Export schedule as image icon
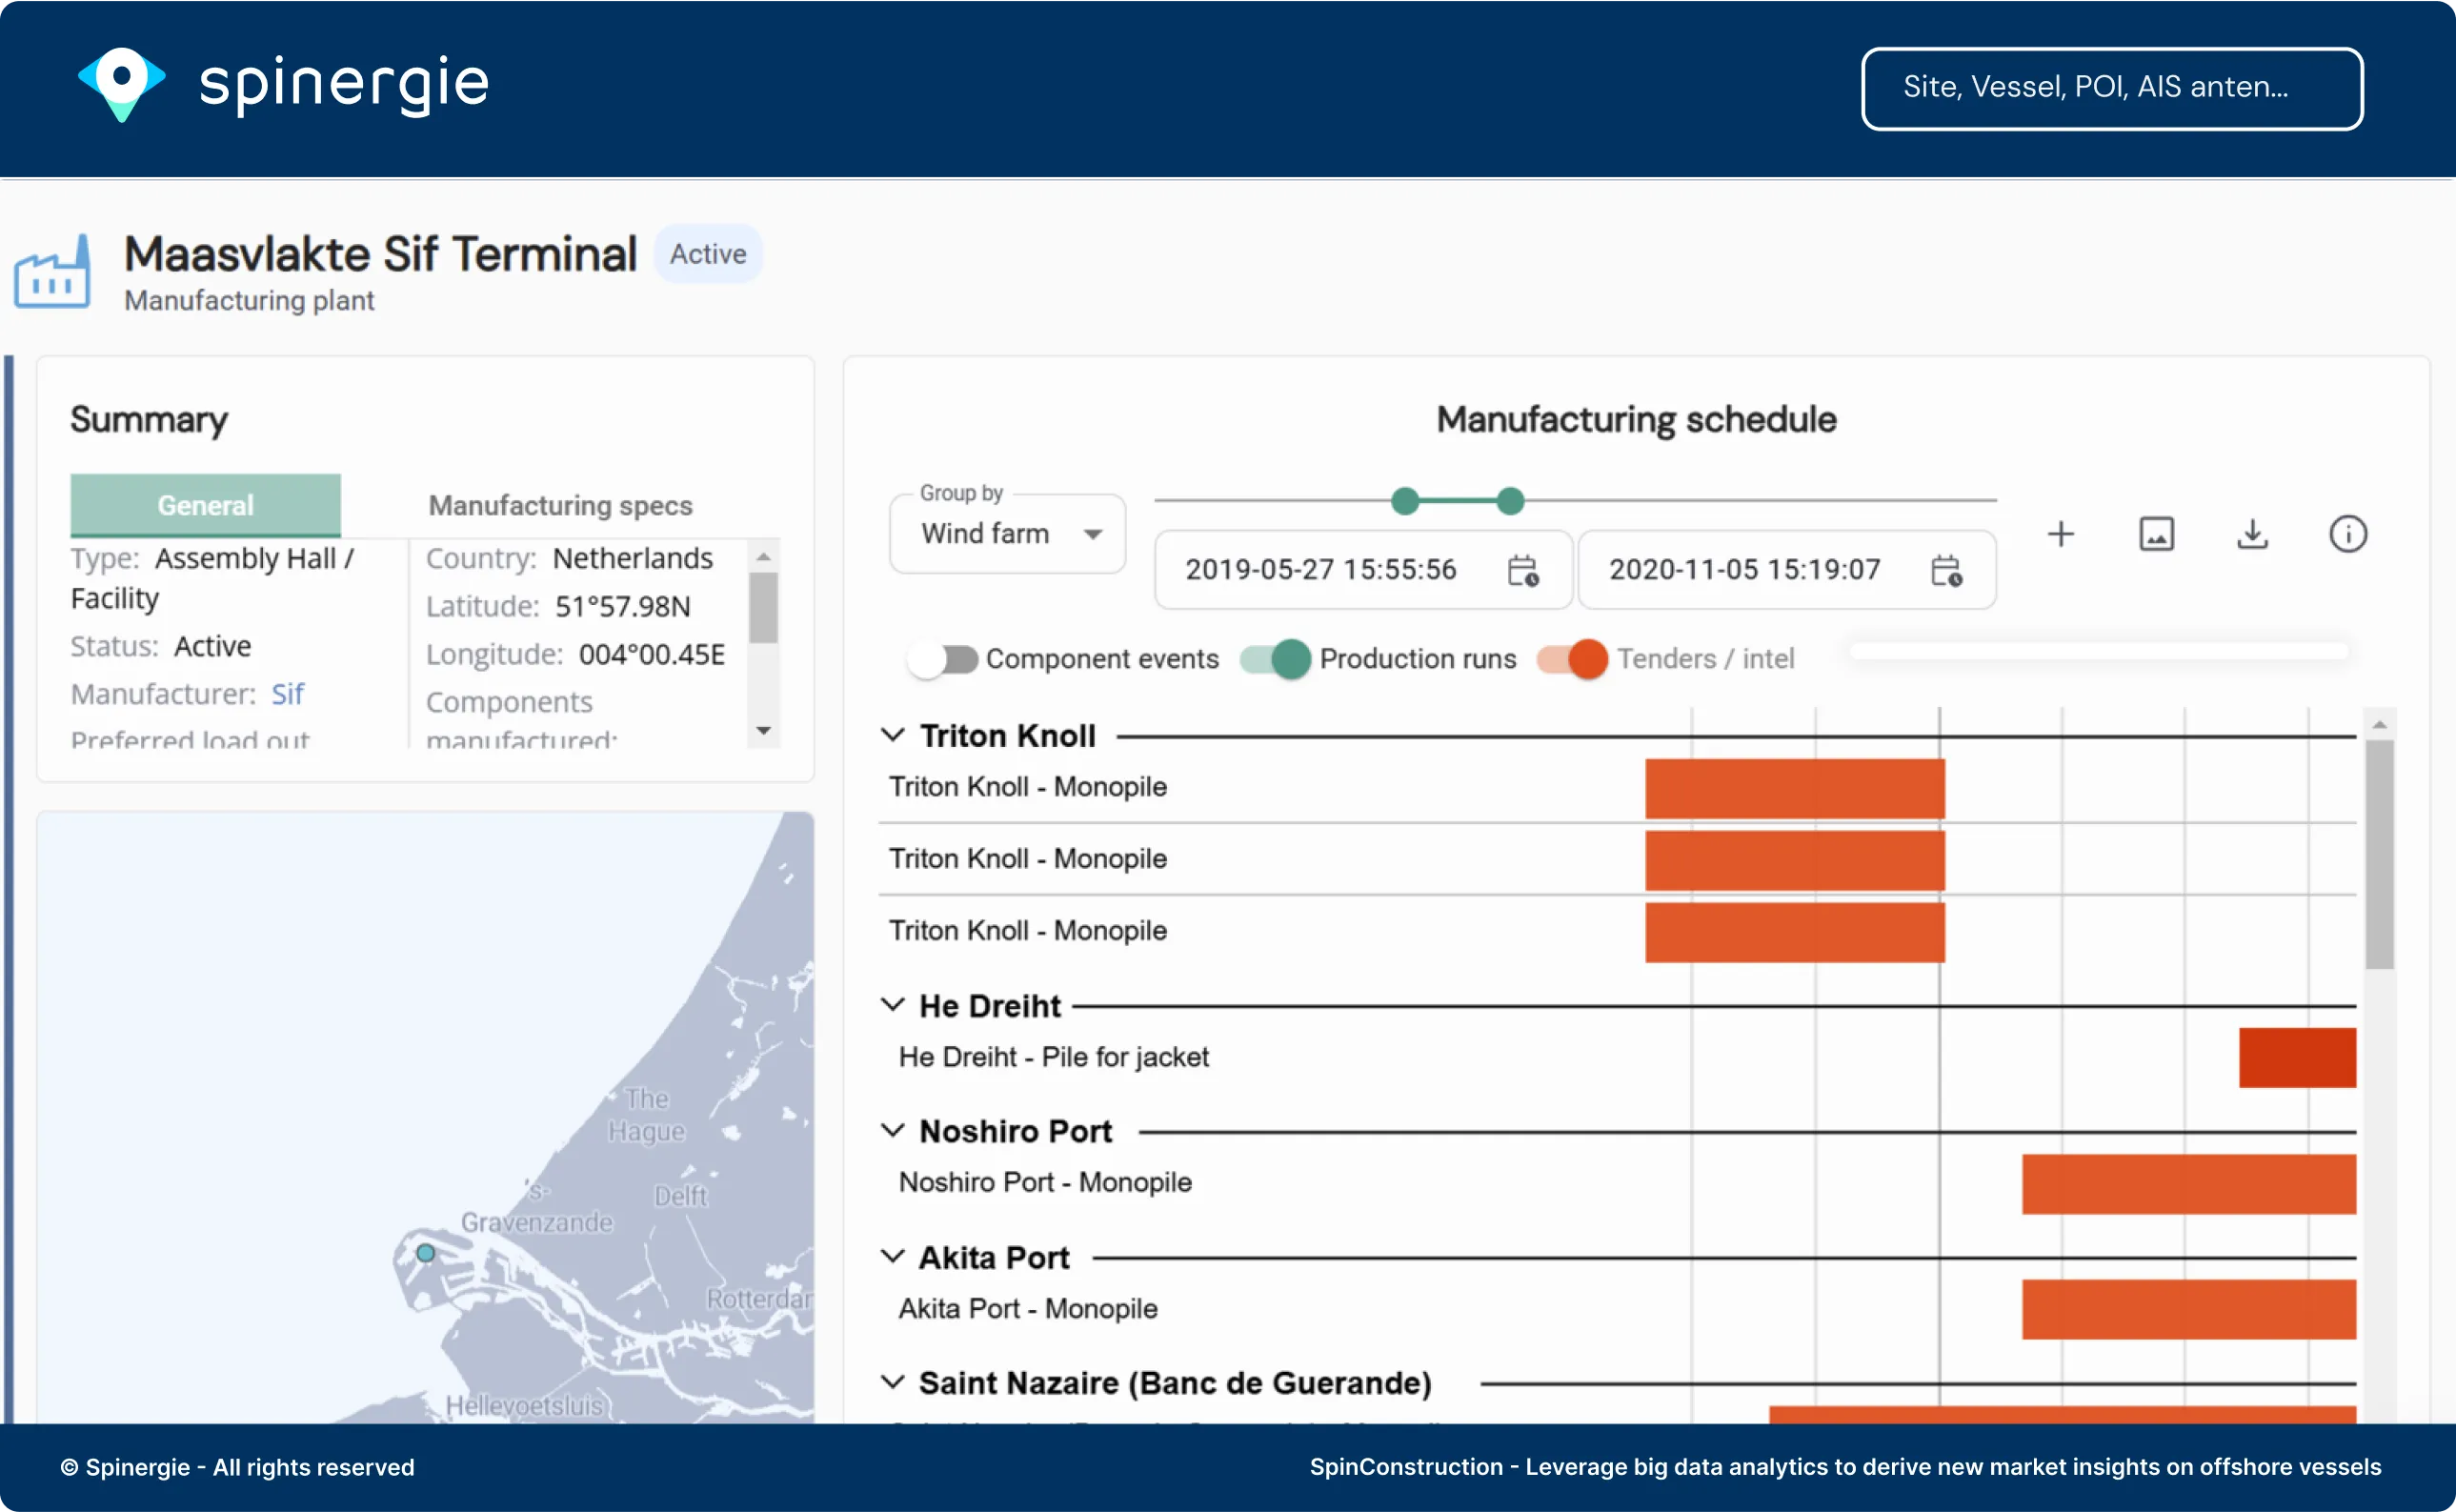This screenshot has height=1512, width=2456. [2157, 534]
